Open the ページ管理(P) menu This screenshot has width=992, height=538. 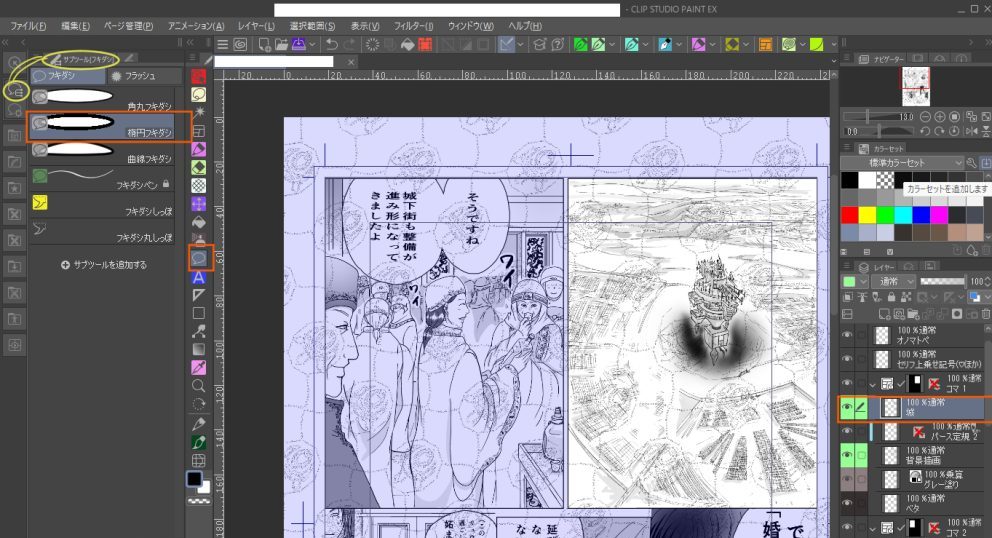click(128, 26)
